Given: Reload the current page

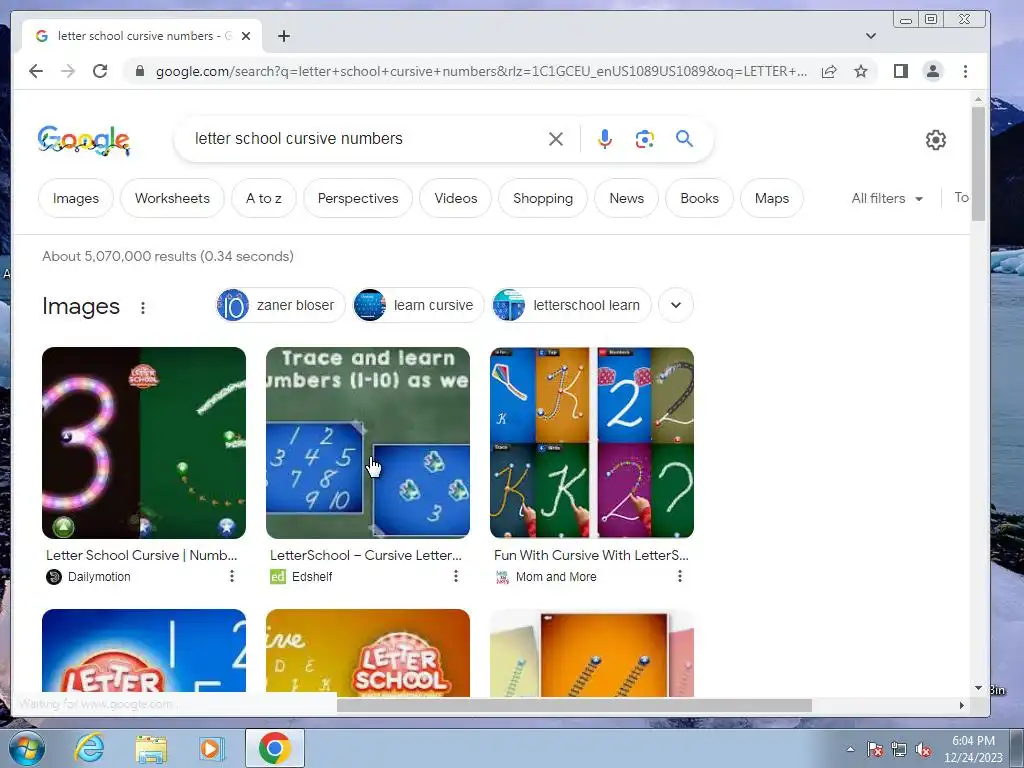Looking at the screenshot, I should [100, 71].
